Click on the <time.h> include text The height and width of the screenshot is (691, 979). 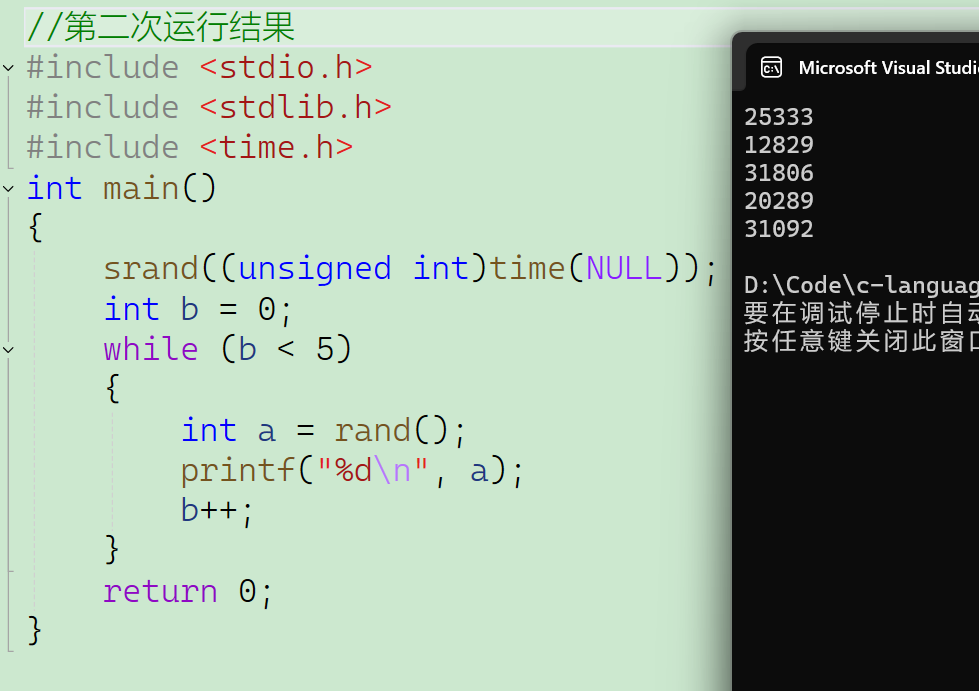276,147
